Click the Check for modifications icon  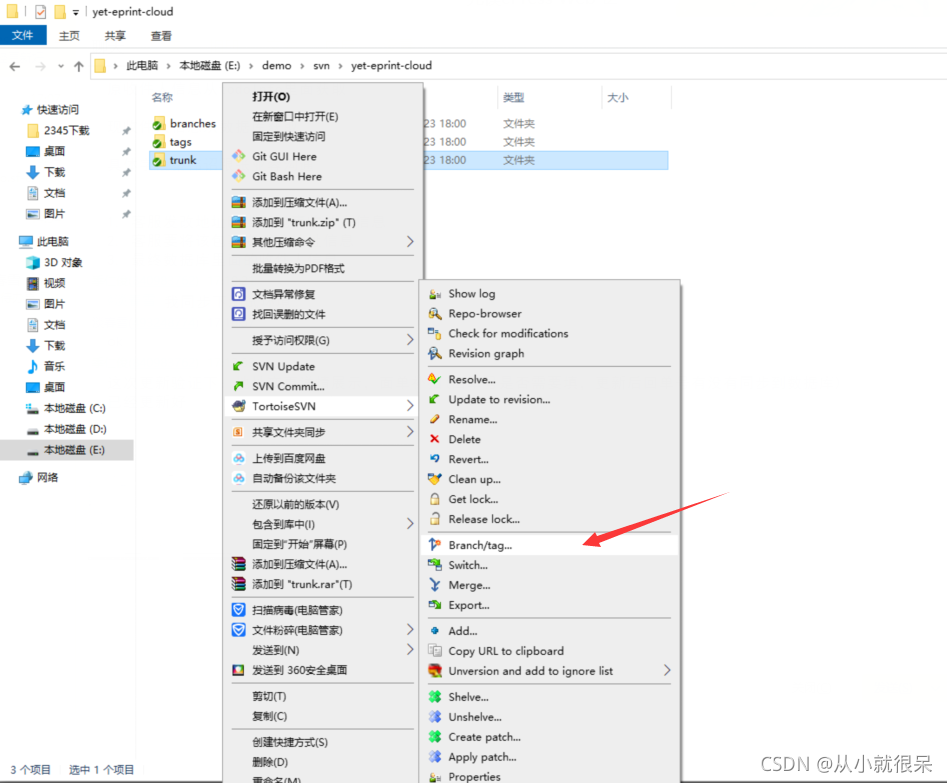[x=435, y=334]
